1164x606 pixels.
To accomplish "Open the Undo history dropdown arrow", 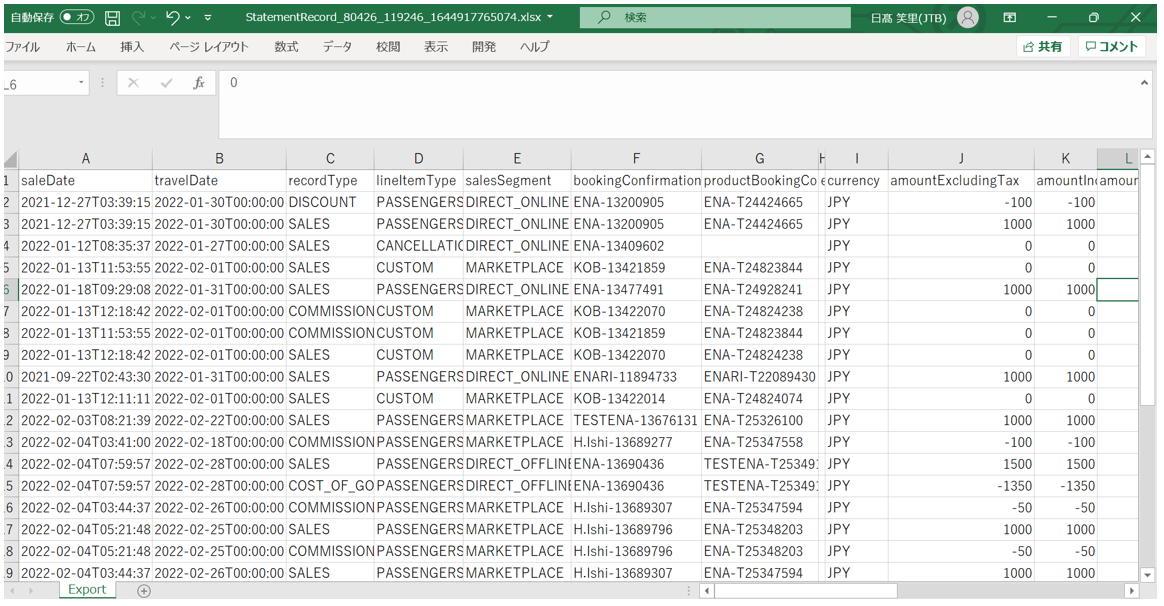I will coord(189,18).
